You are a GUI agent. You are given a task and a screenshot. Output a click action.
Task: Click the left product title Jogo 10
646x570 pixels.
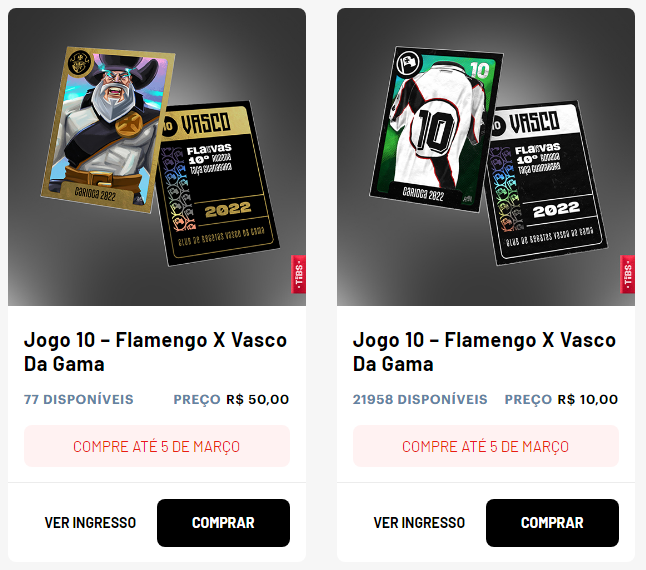click(x=155, y=352)
